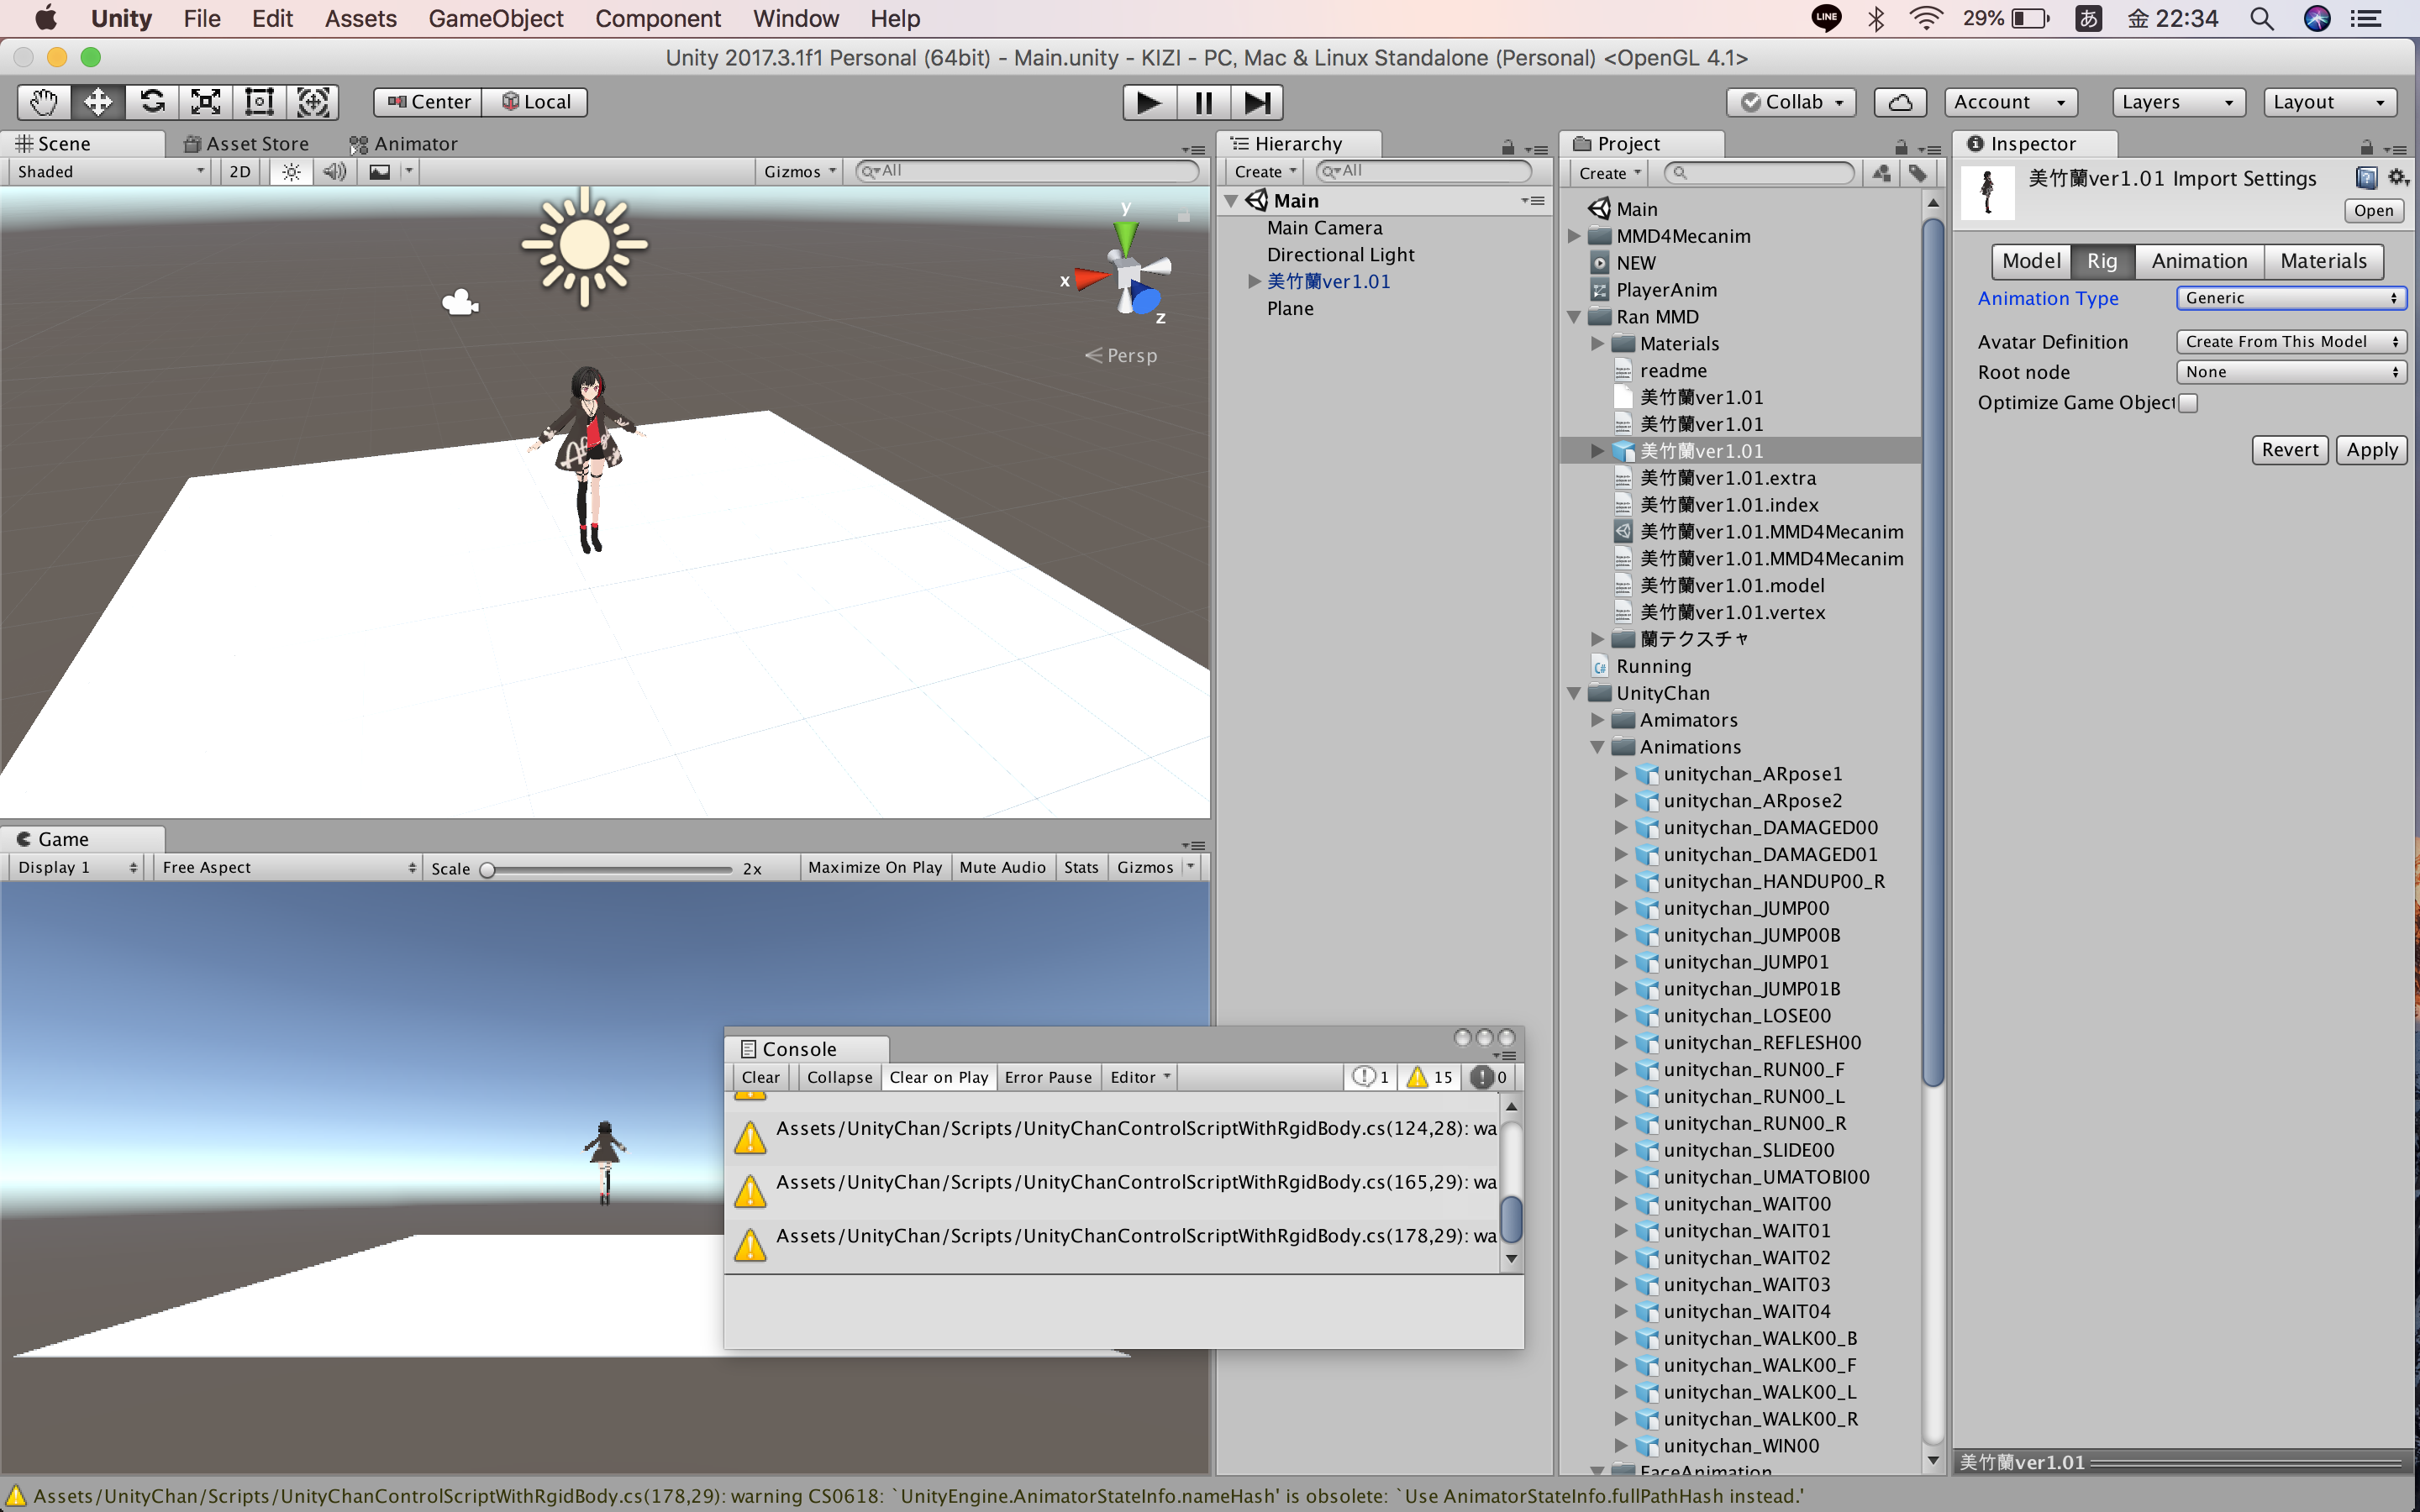Click the Step forward playback icon

(x=1260, y=101)
